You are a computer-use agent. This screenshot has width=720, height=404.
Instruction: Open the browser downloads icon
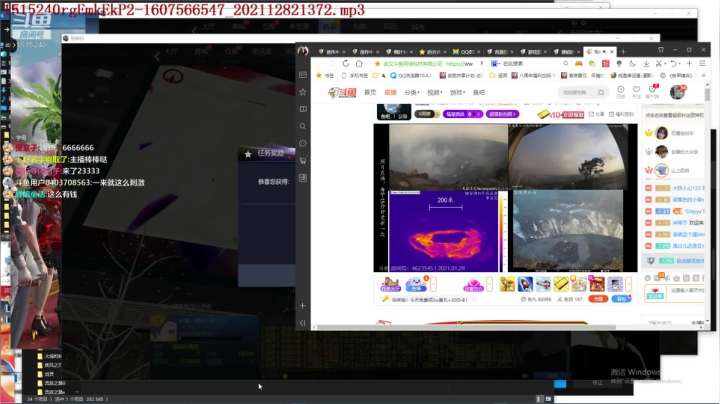point(646,63)
